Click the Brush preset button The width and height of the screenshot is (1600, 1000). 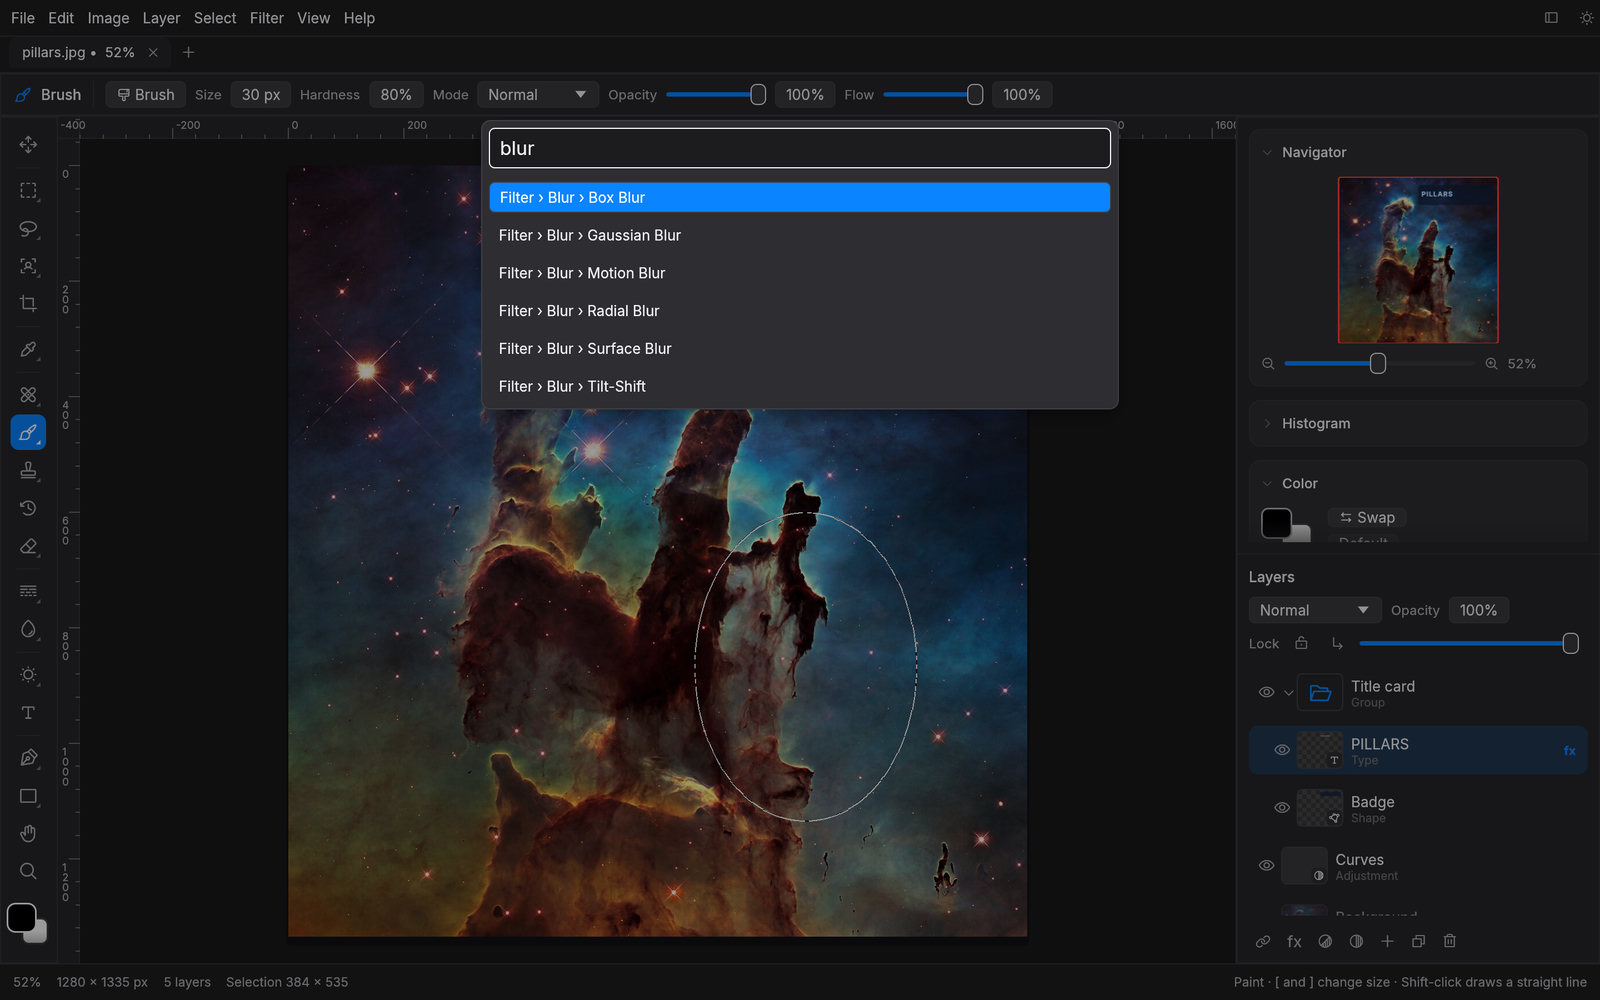coord(146,95)
